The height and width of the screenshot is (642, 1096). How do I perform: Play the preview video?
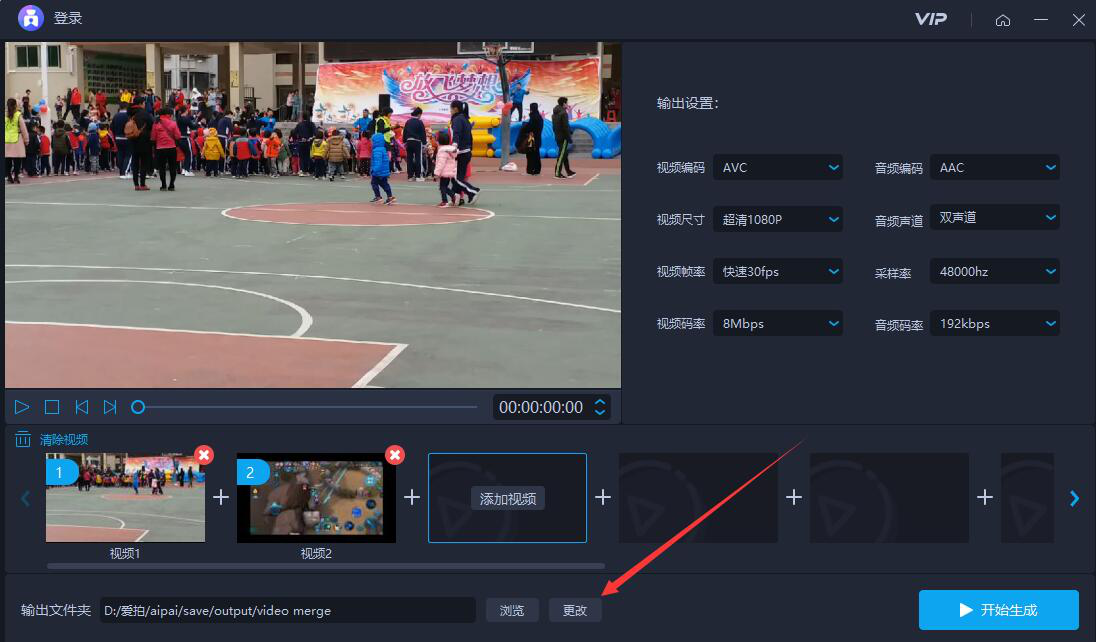coord(22,407)
